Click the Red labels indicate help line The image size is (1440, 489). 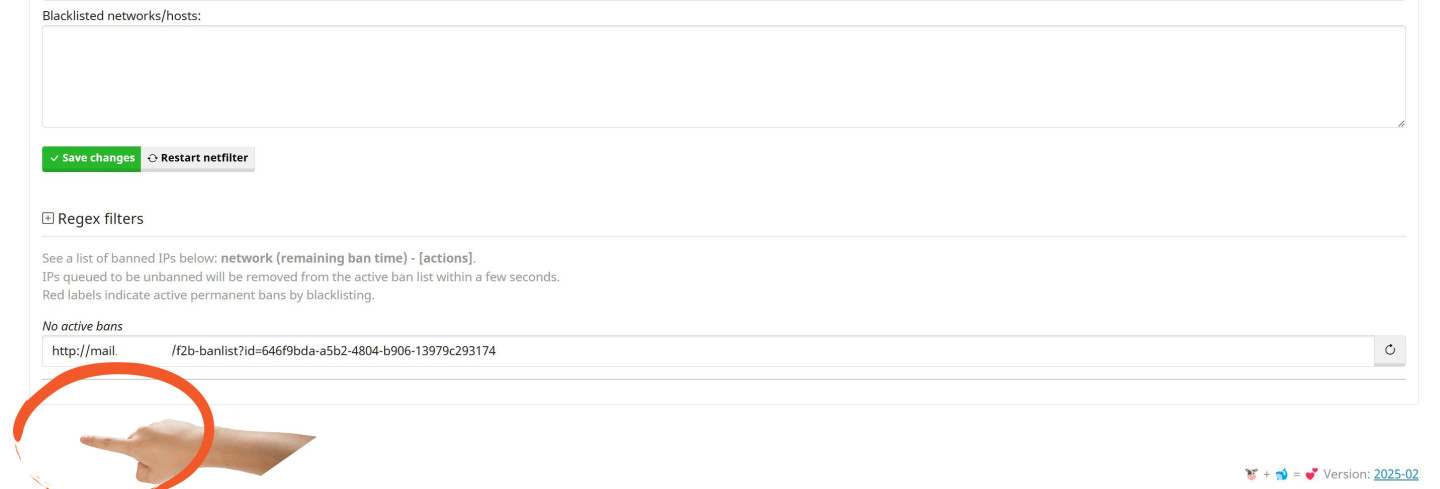click(208, 295)
